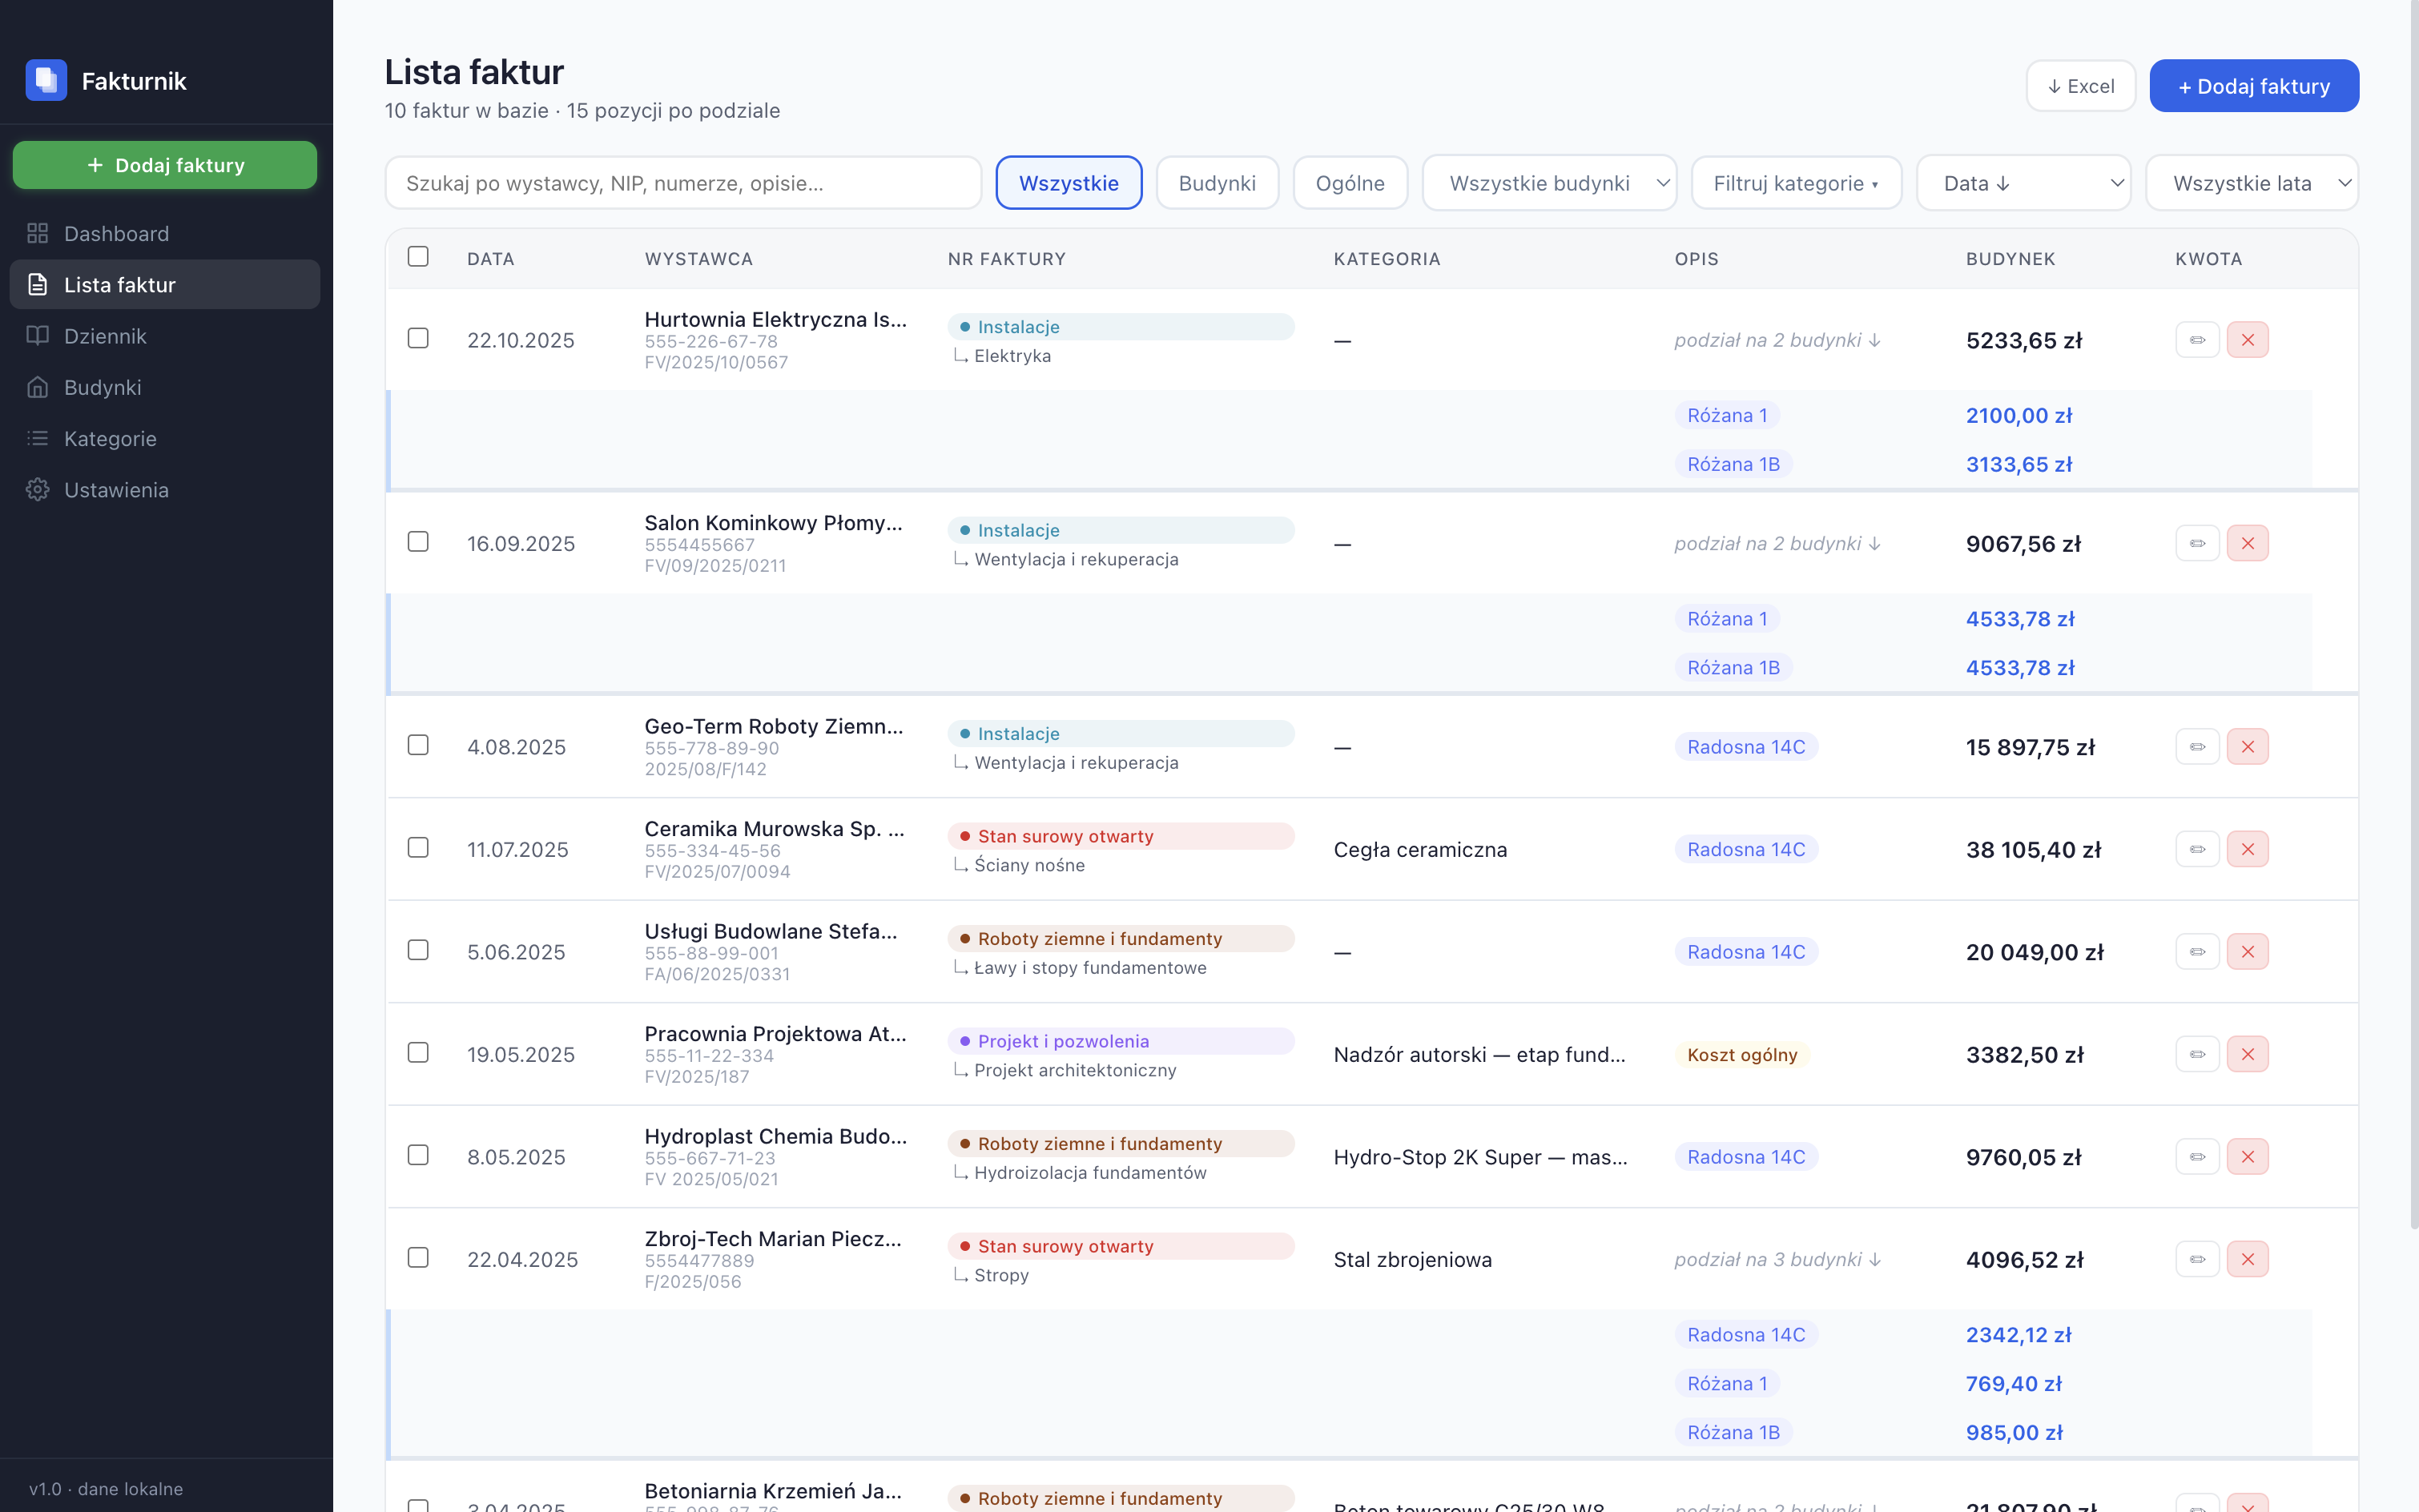
Task: Click the Ławy i stopy fundamentowe subcategory
Action: 1090,968
